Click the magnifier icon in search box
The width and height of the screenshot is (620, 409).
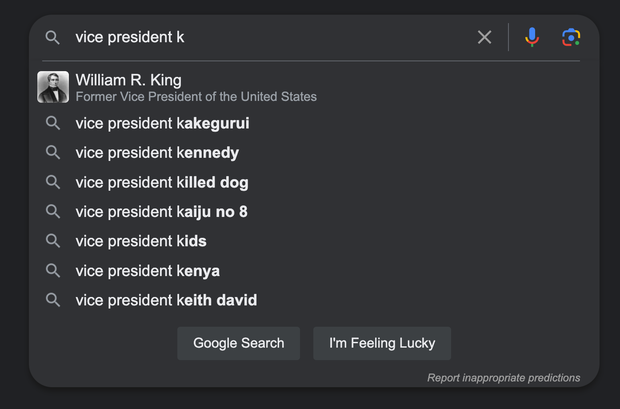(53, 37)
